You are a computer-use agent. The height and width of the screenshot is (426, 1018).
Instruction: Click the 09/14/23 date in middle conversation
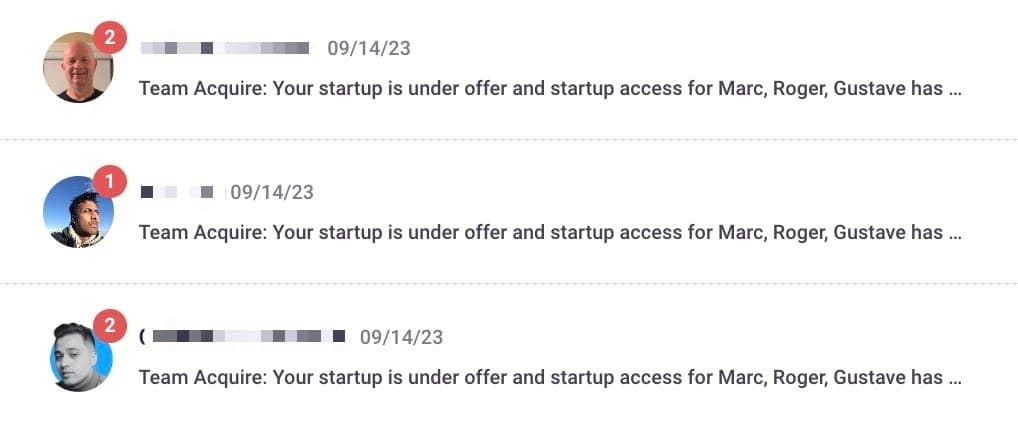[272, 192]
